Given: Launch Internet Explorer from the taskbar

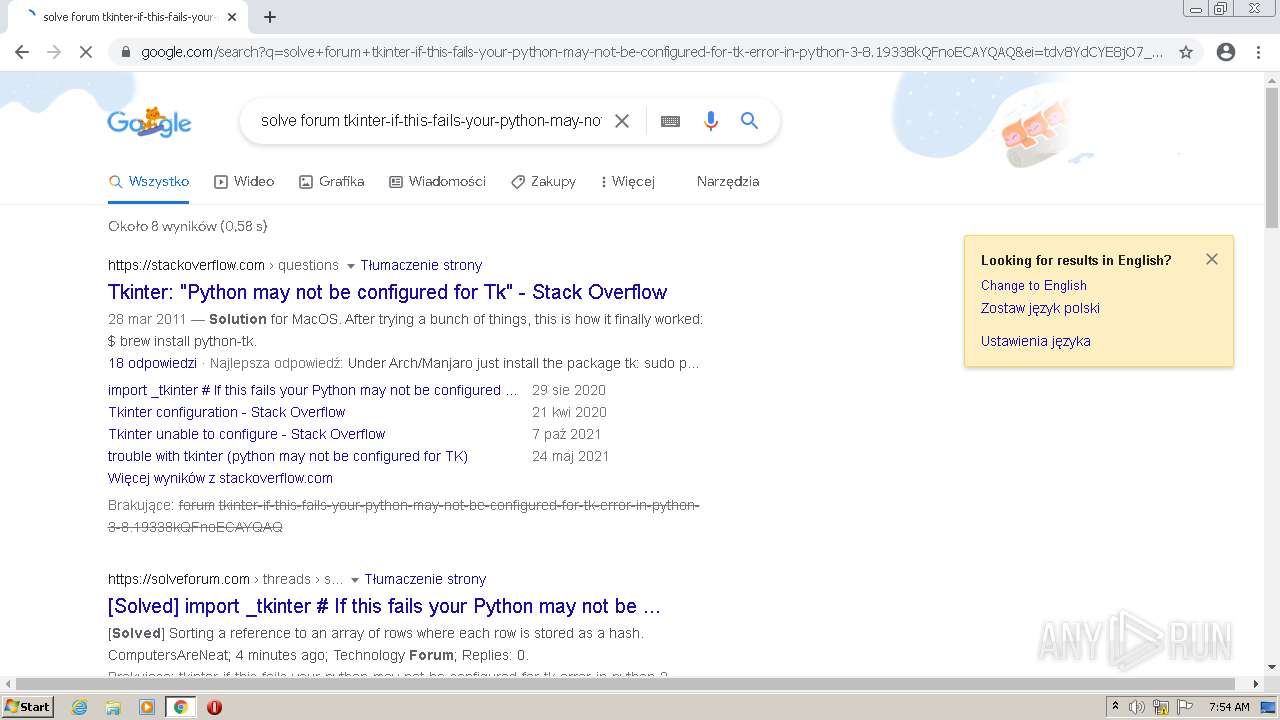Looking at the screenshot, I should [80, 707].
